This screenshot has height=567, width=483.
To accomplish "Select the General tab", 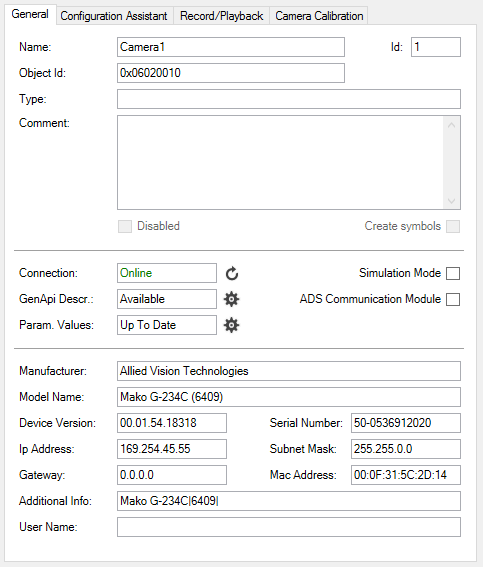I will pos(30,14).
